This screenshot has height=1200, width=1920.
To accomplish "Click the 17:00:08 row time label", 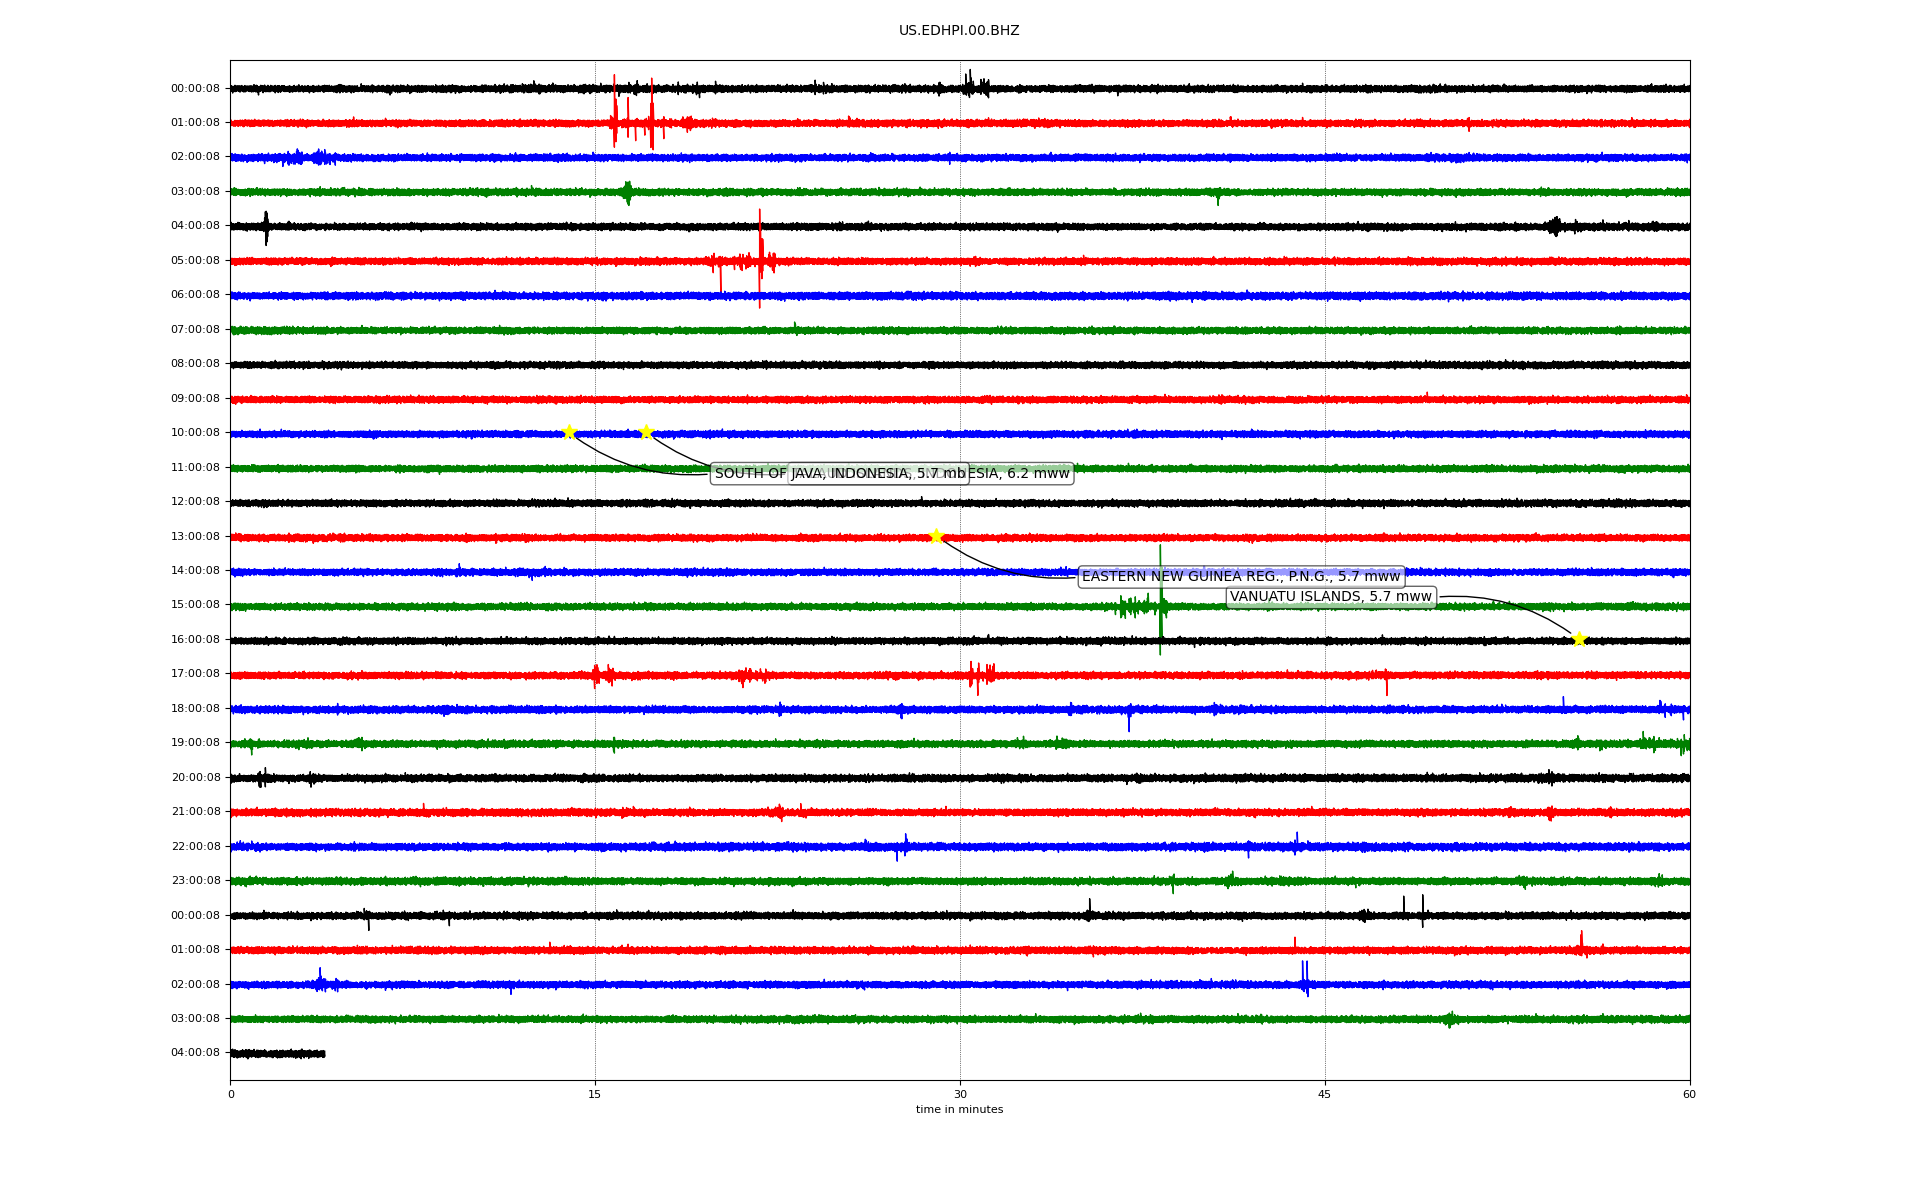I will (x=195, y=674).
